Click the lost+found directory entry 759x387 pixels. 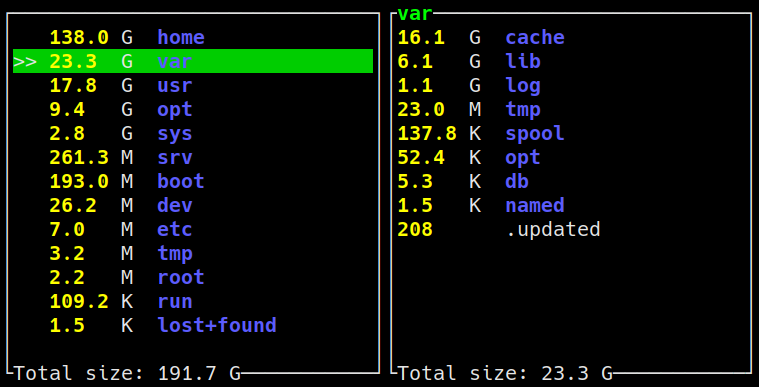[193, 325]
